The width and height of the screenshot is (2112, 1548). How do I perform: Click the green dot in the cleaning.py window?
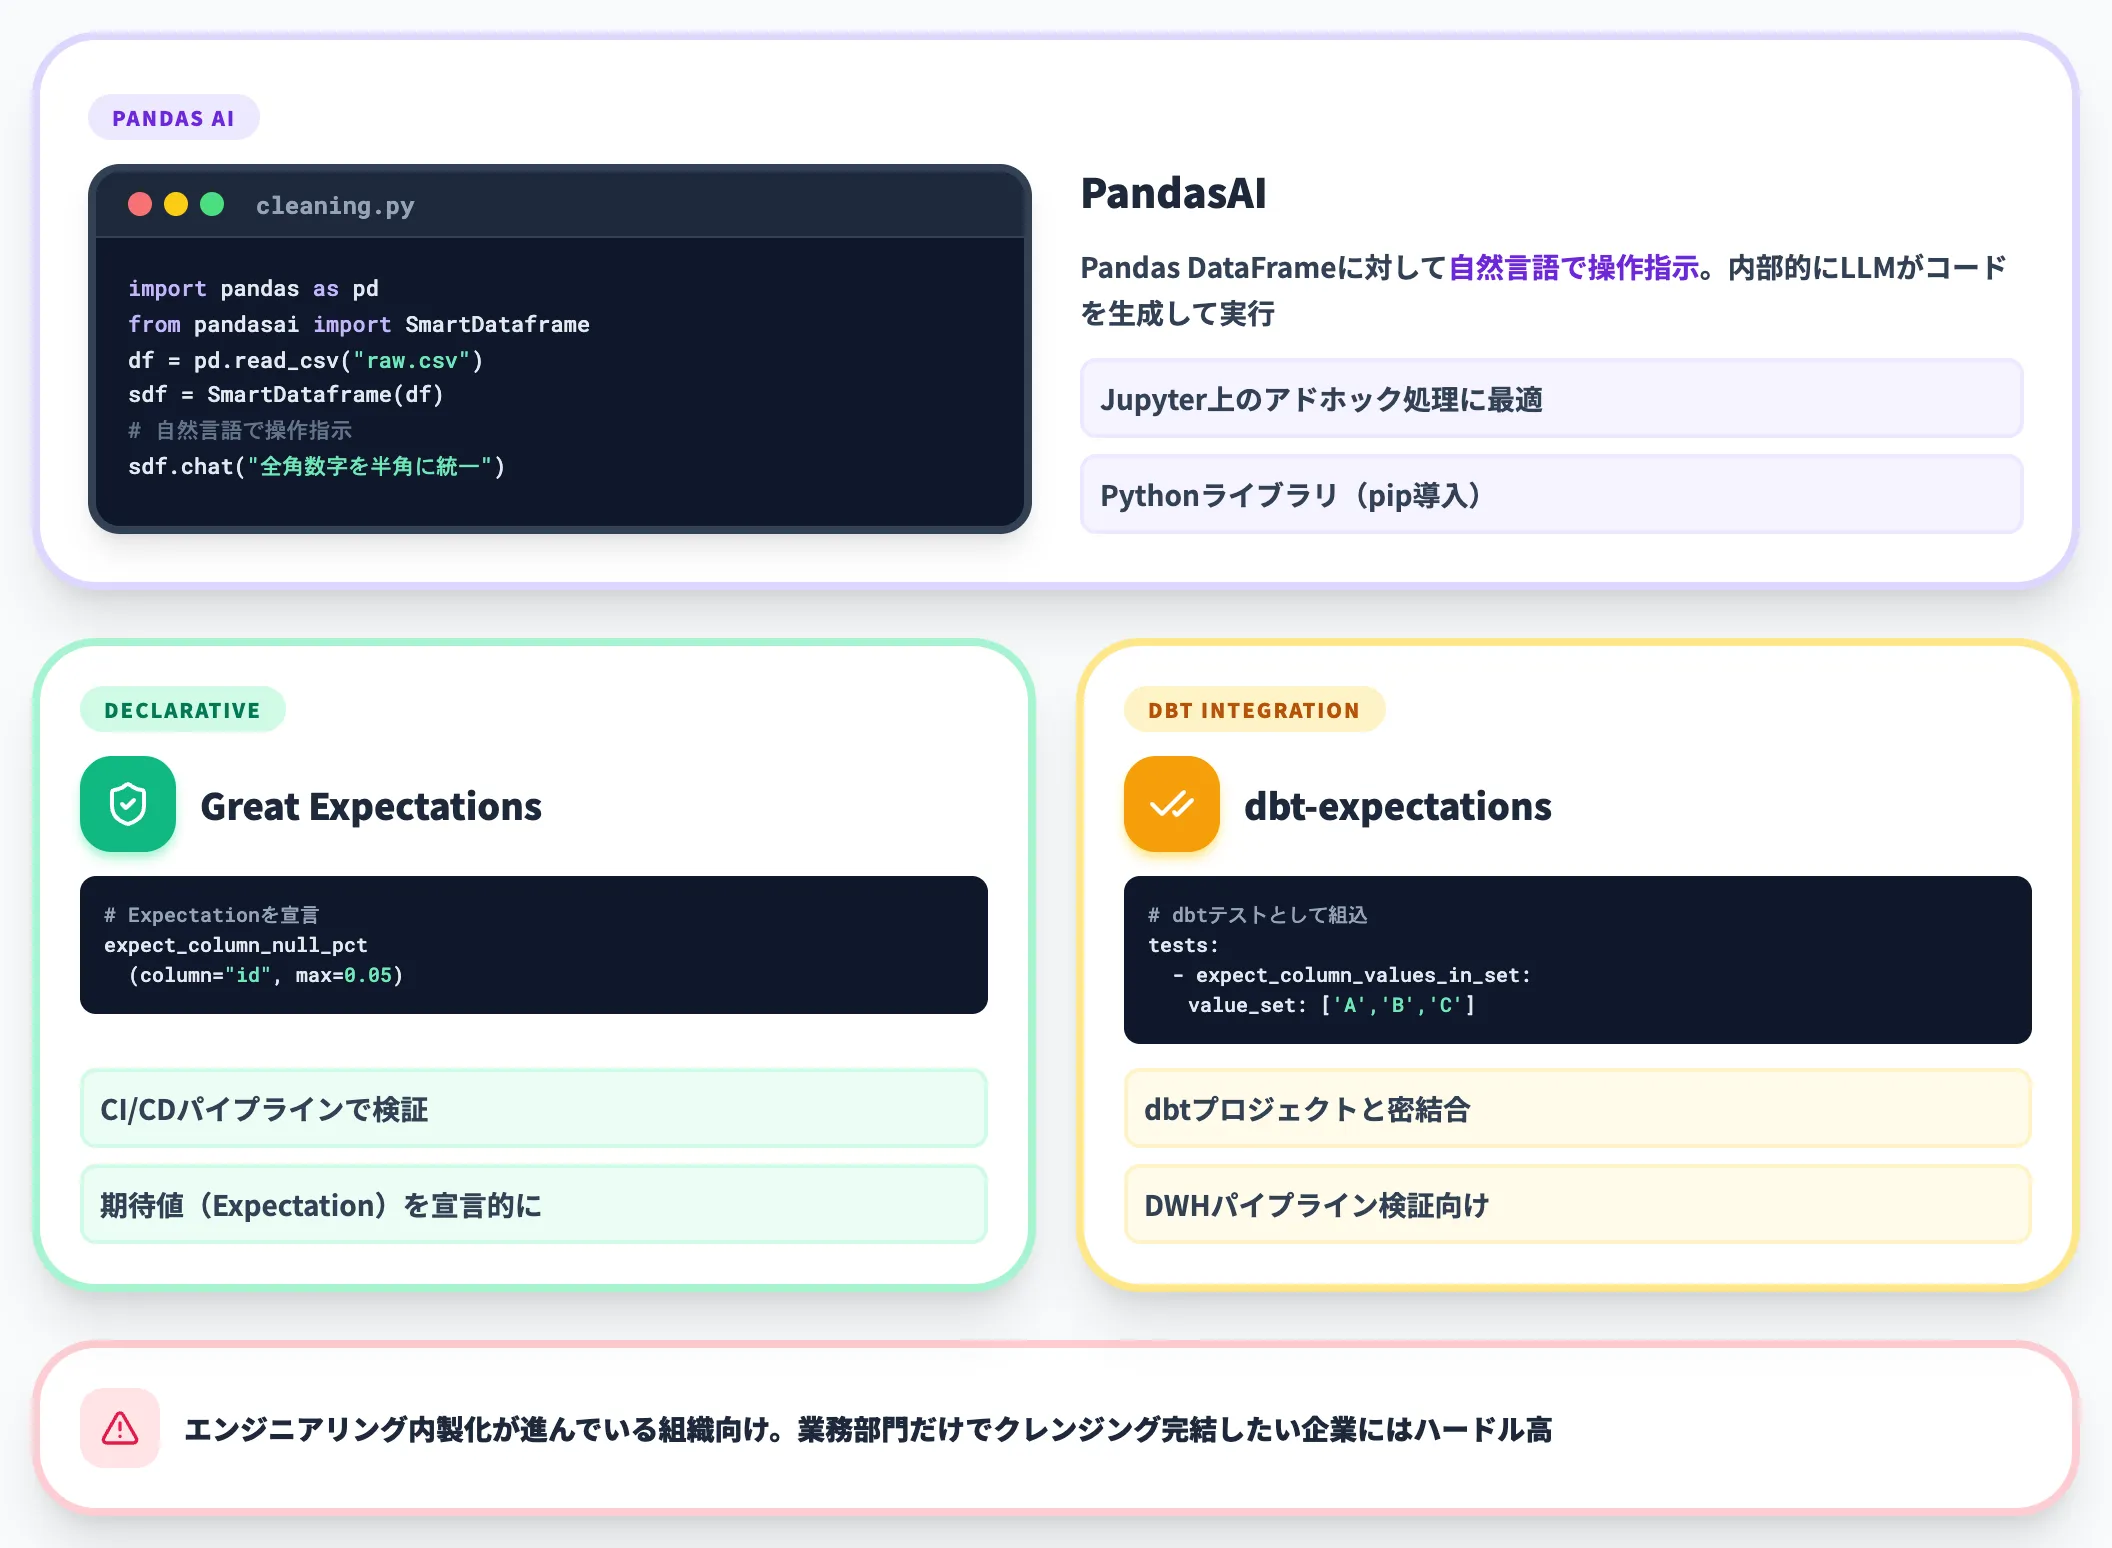click(212, 205)
